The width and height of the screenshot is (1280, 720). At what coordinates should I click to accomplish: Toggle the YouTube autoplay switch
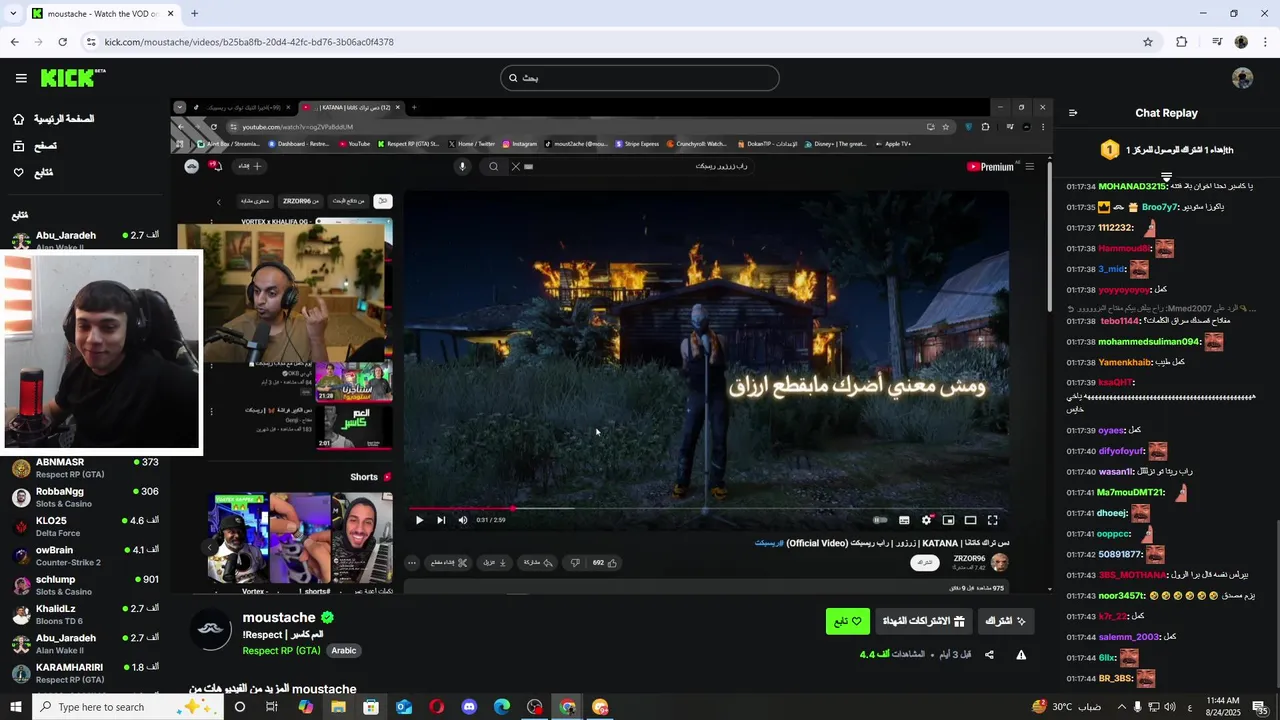coord(880,520)
